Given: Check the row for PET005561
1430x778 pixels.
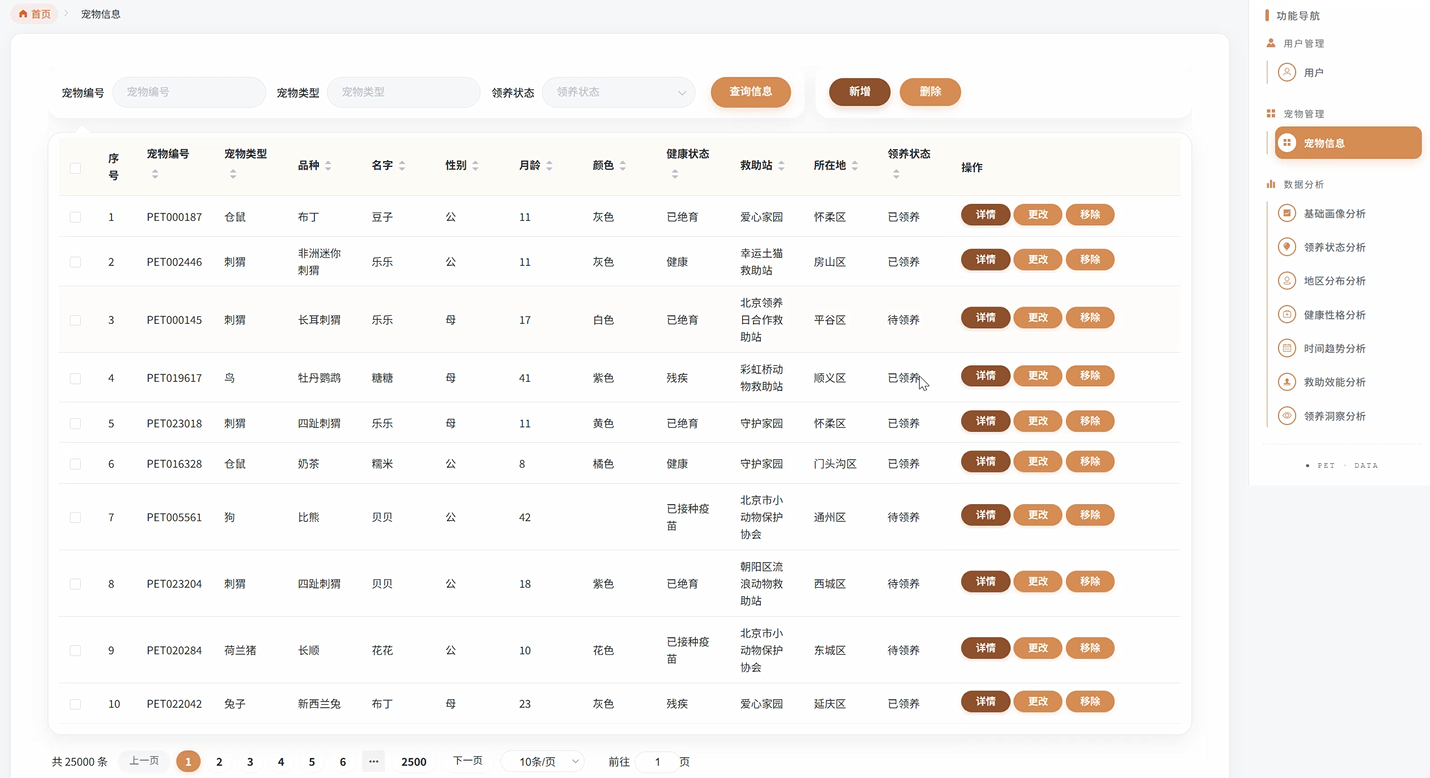Looking at the screenshot, I should [x=75, y=518].
